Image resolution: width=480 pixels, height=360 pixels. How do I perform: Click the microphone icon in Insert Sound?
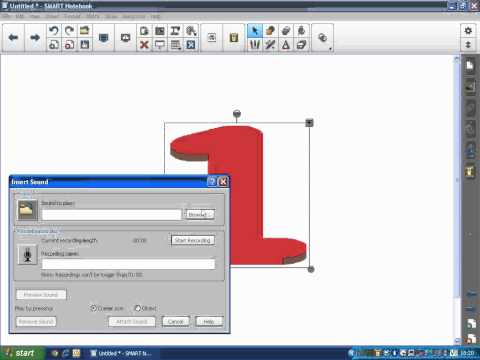coord(27,255)
